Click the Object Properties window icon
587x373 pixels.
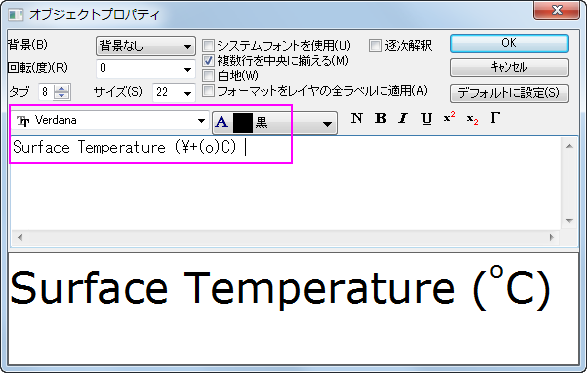coord(15,15)
